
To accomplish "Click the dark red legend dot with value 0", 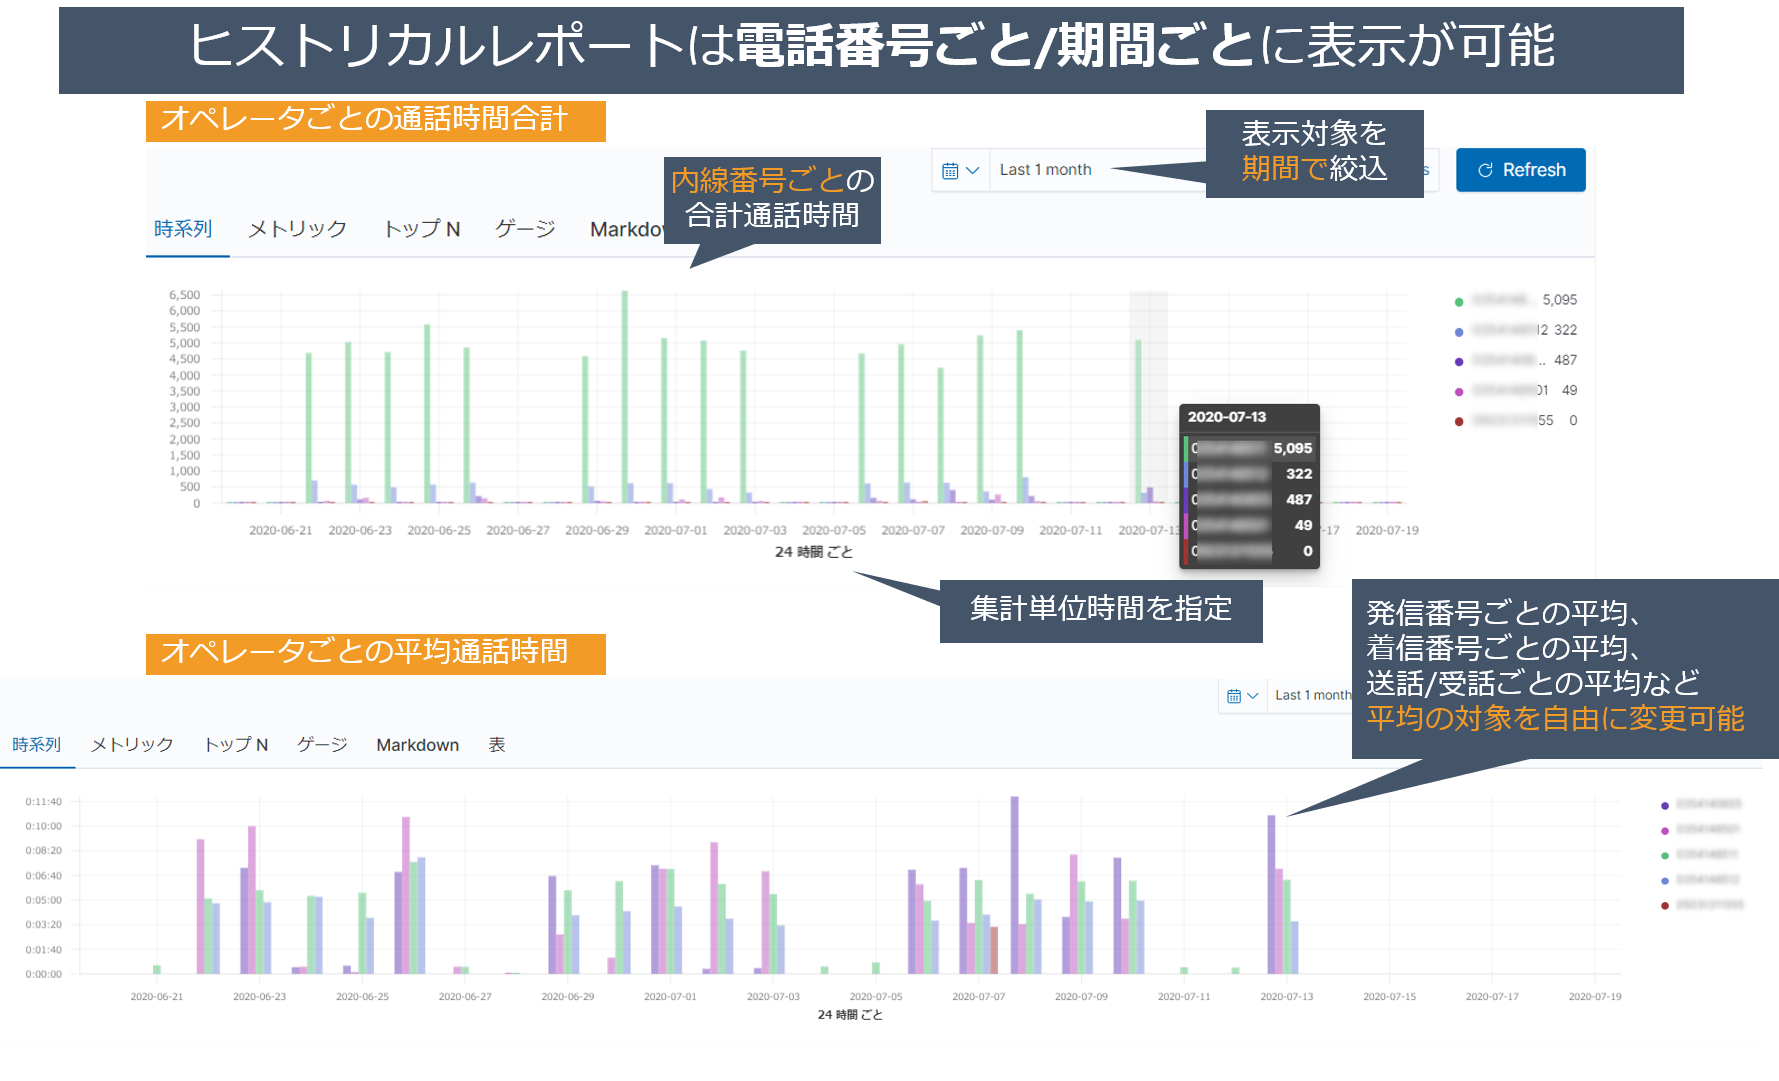I will 1459,421.
